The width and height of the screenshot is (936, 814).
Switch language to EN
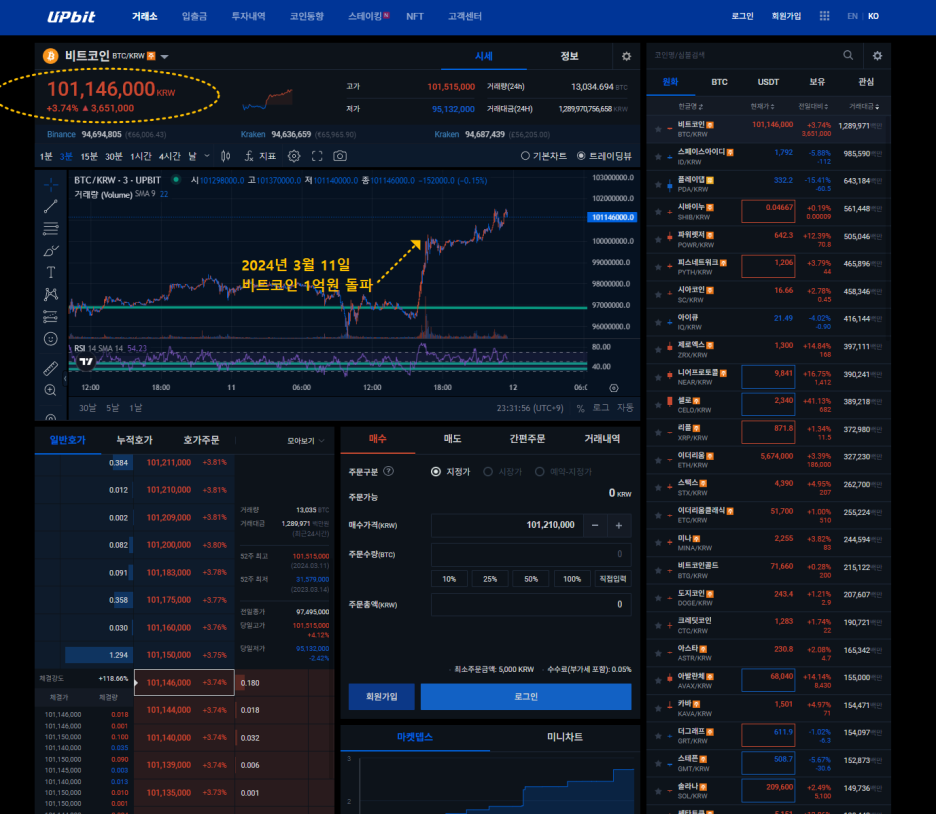click(x=852, y=17)
